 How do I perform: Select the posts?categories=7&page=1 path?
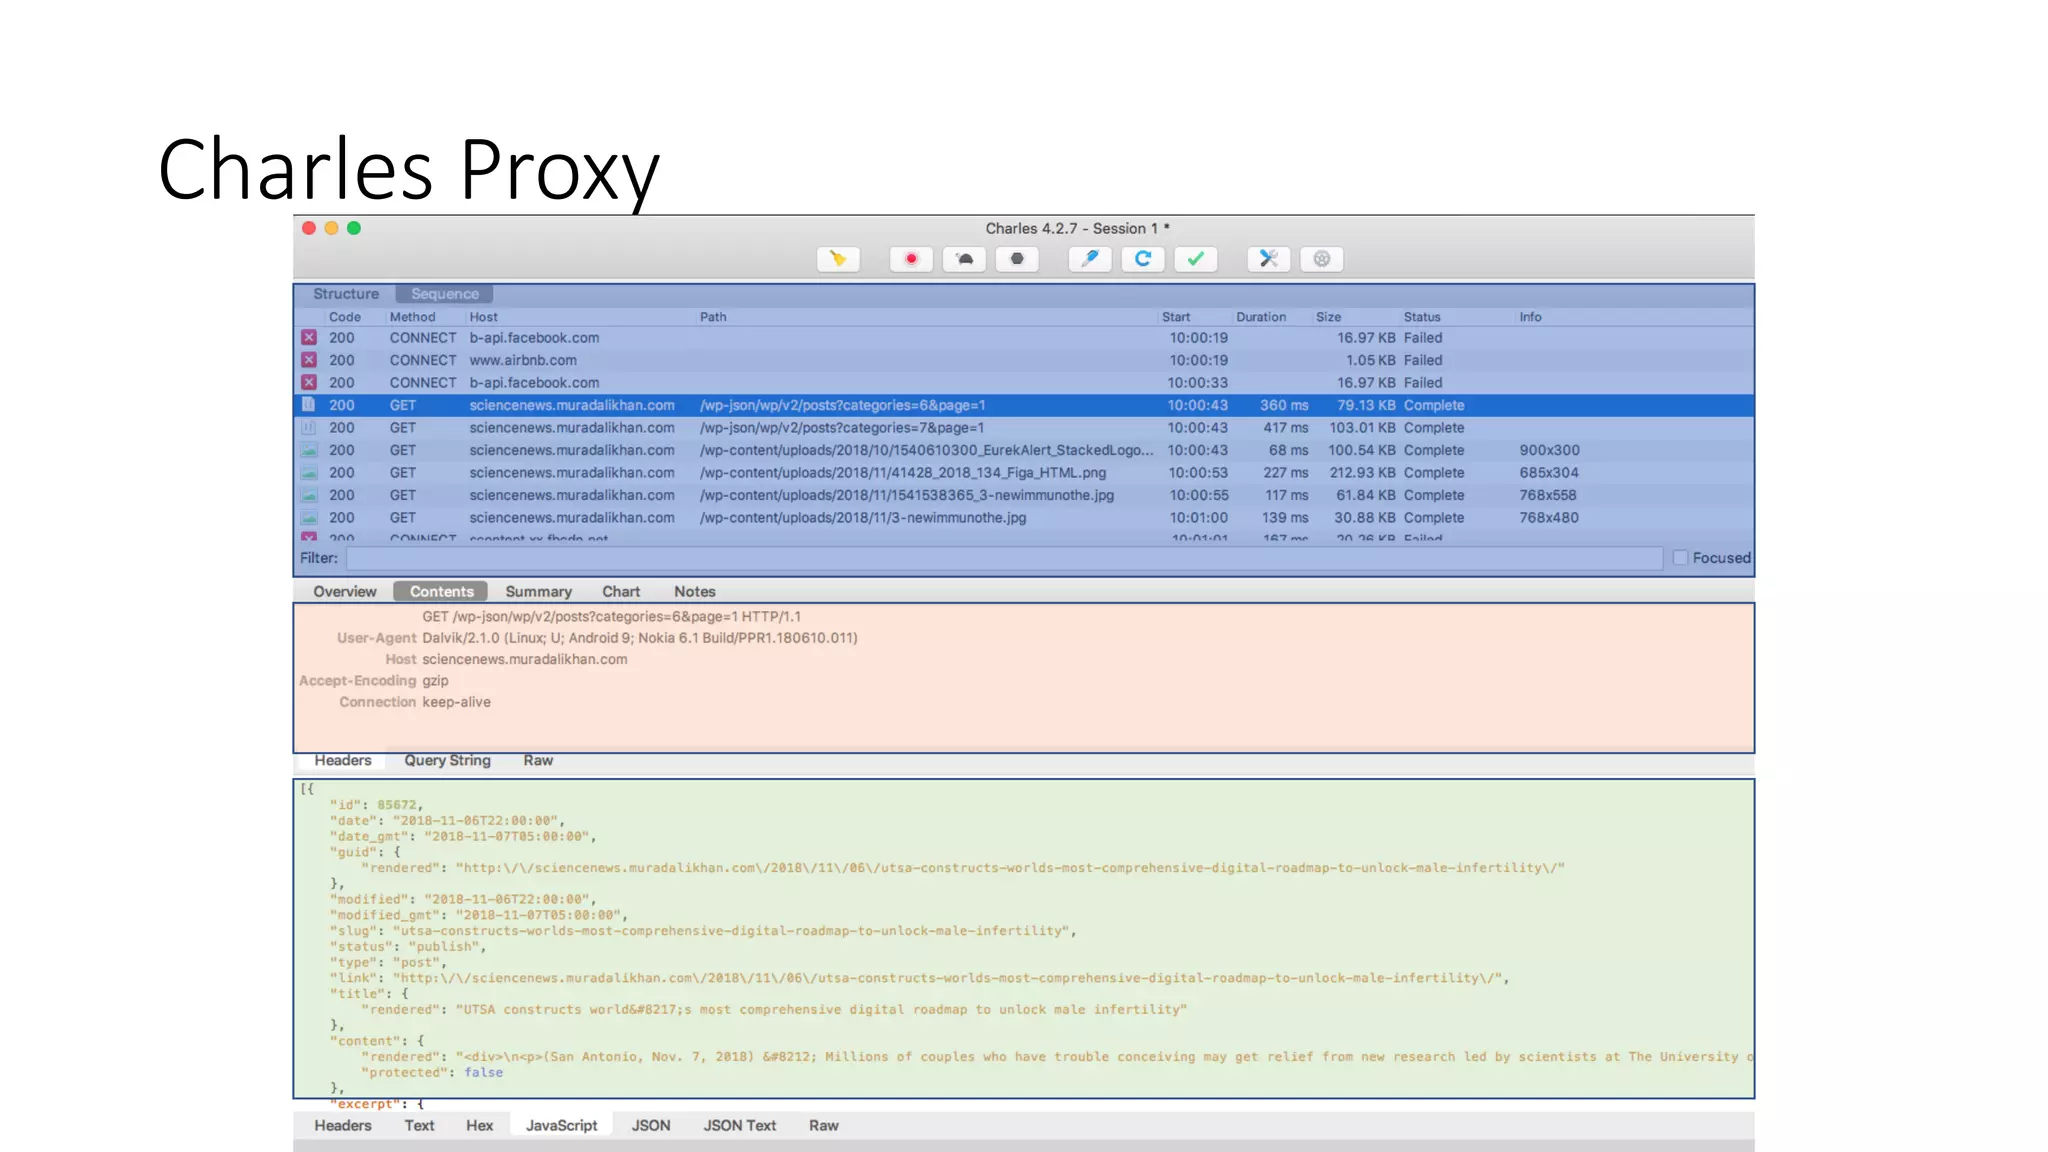click(842, 428)
